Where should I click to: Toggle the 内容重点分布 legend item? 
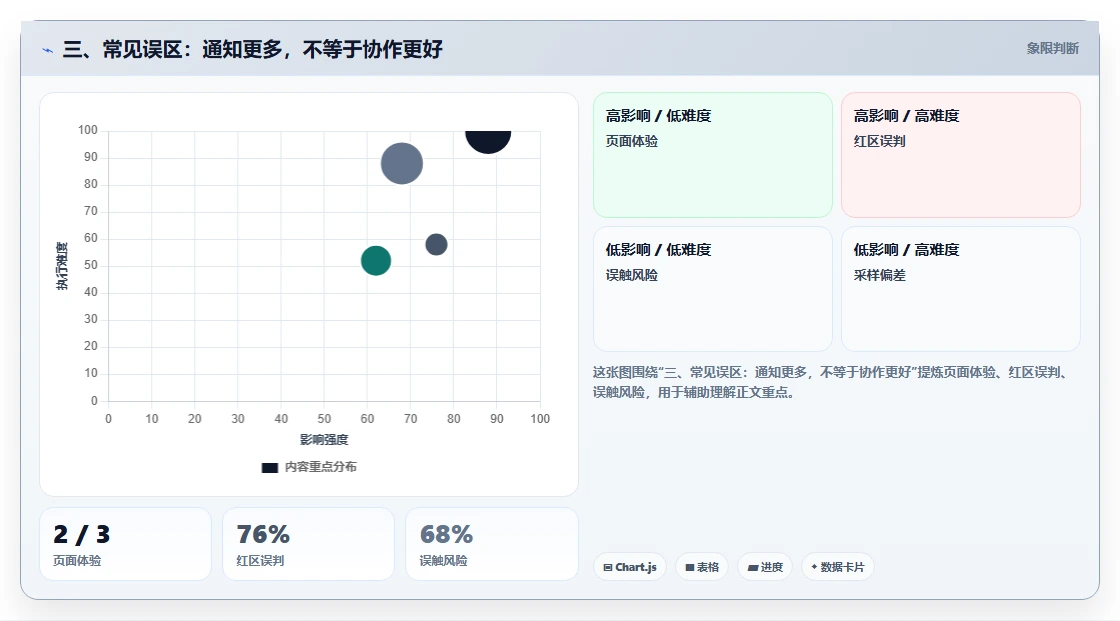(309, 467)
